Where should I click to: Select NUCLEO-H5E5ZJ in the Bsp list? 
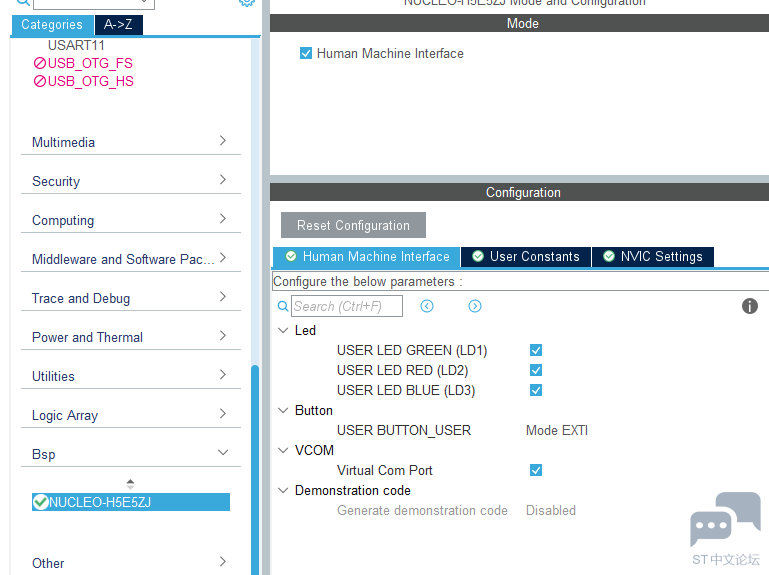131,502
